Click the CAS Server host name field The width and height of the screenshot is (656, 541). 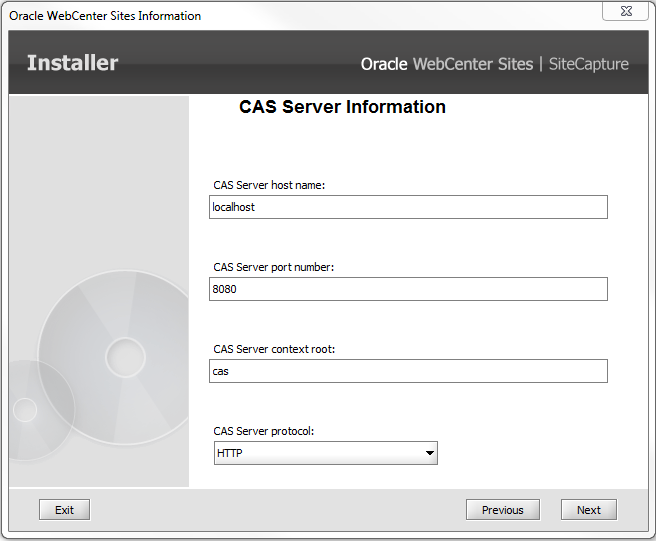[408, 207]
